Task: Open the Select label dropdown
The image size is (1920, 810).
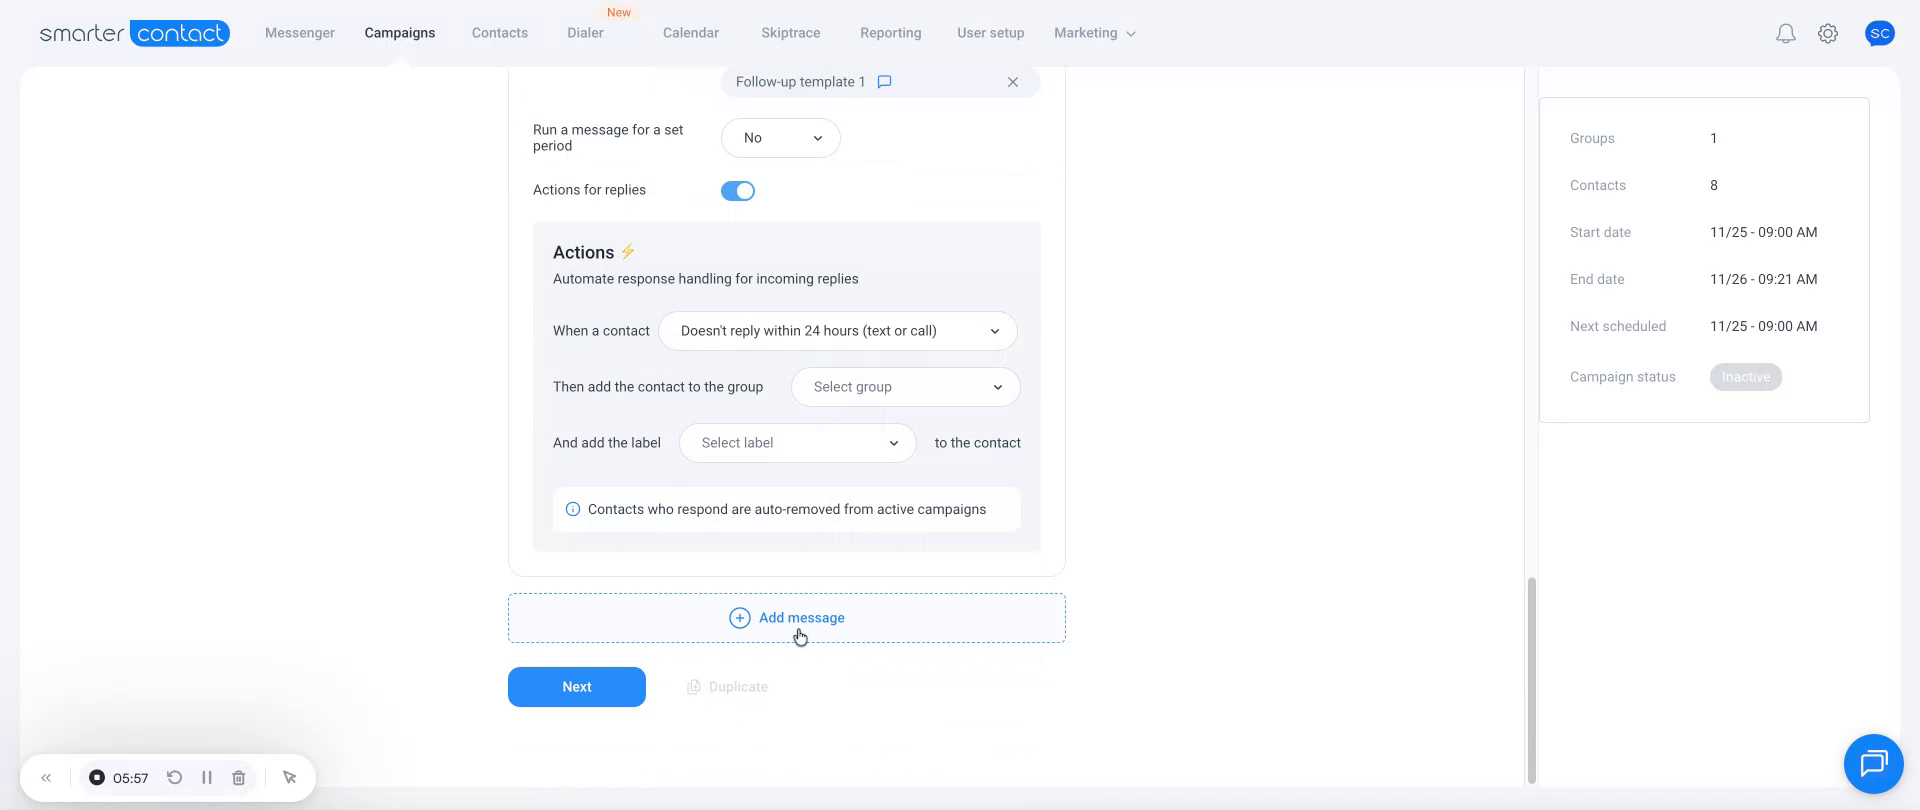Action: click(x=798, y=443)
